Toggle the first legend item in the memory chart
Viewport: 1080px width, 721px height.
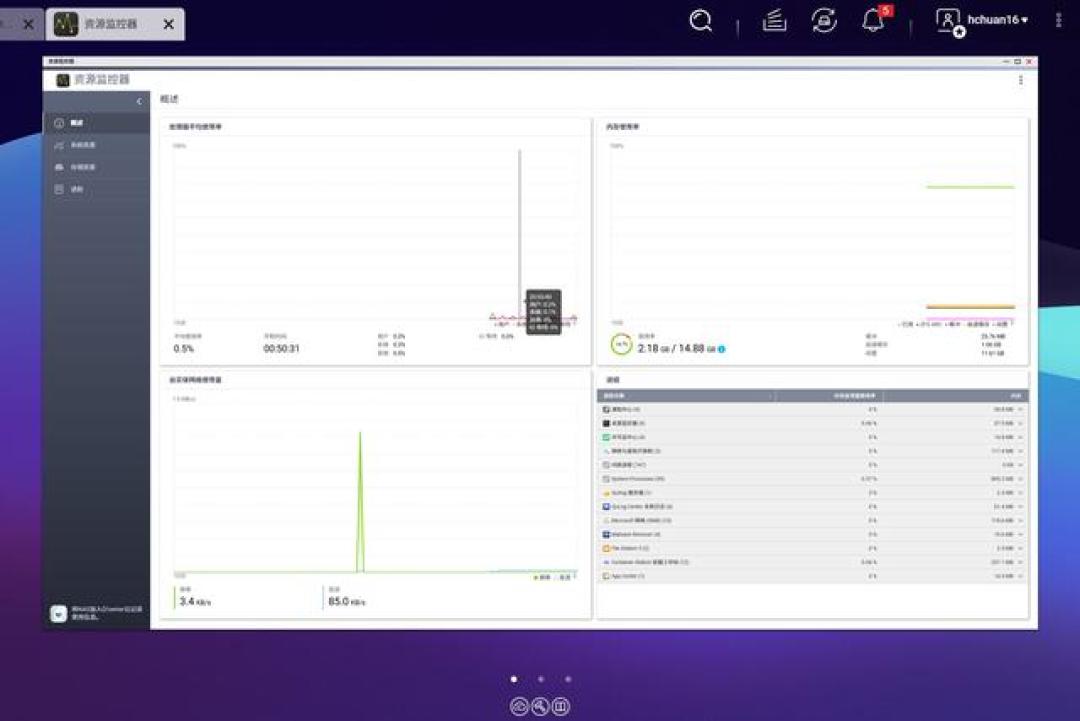pyautogui.click(x=906, y=324)
